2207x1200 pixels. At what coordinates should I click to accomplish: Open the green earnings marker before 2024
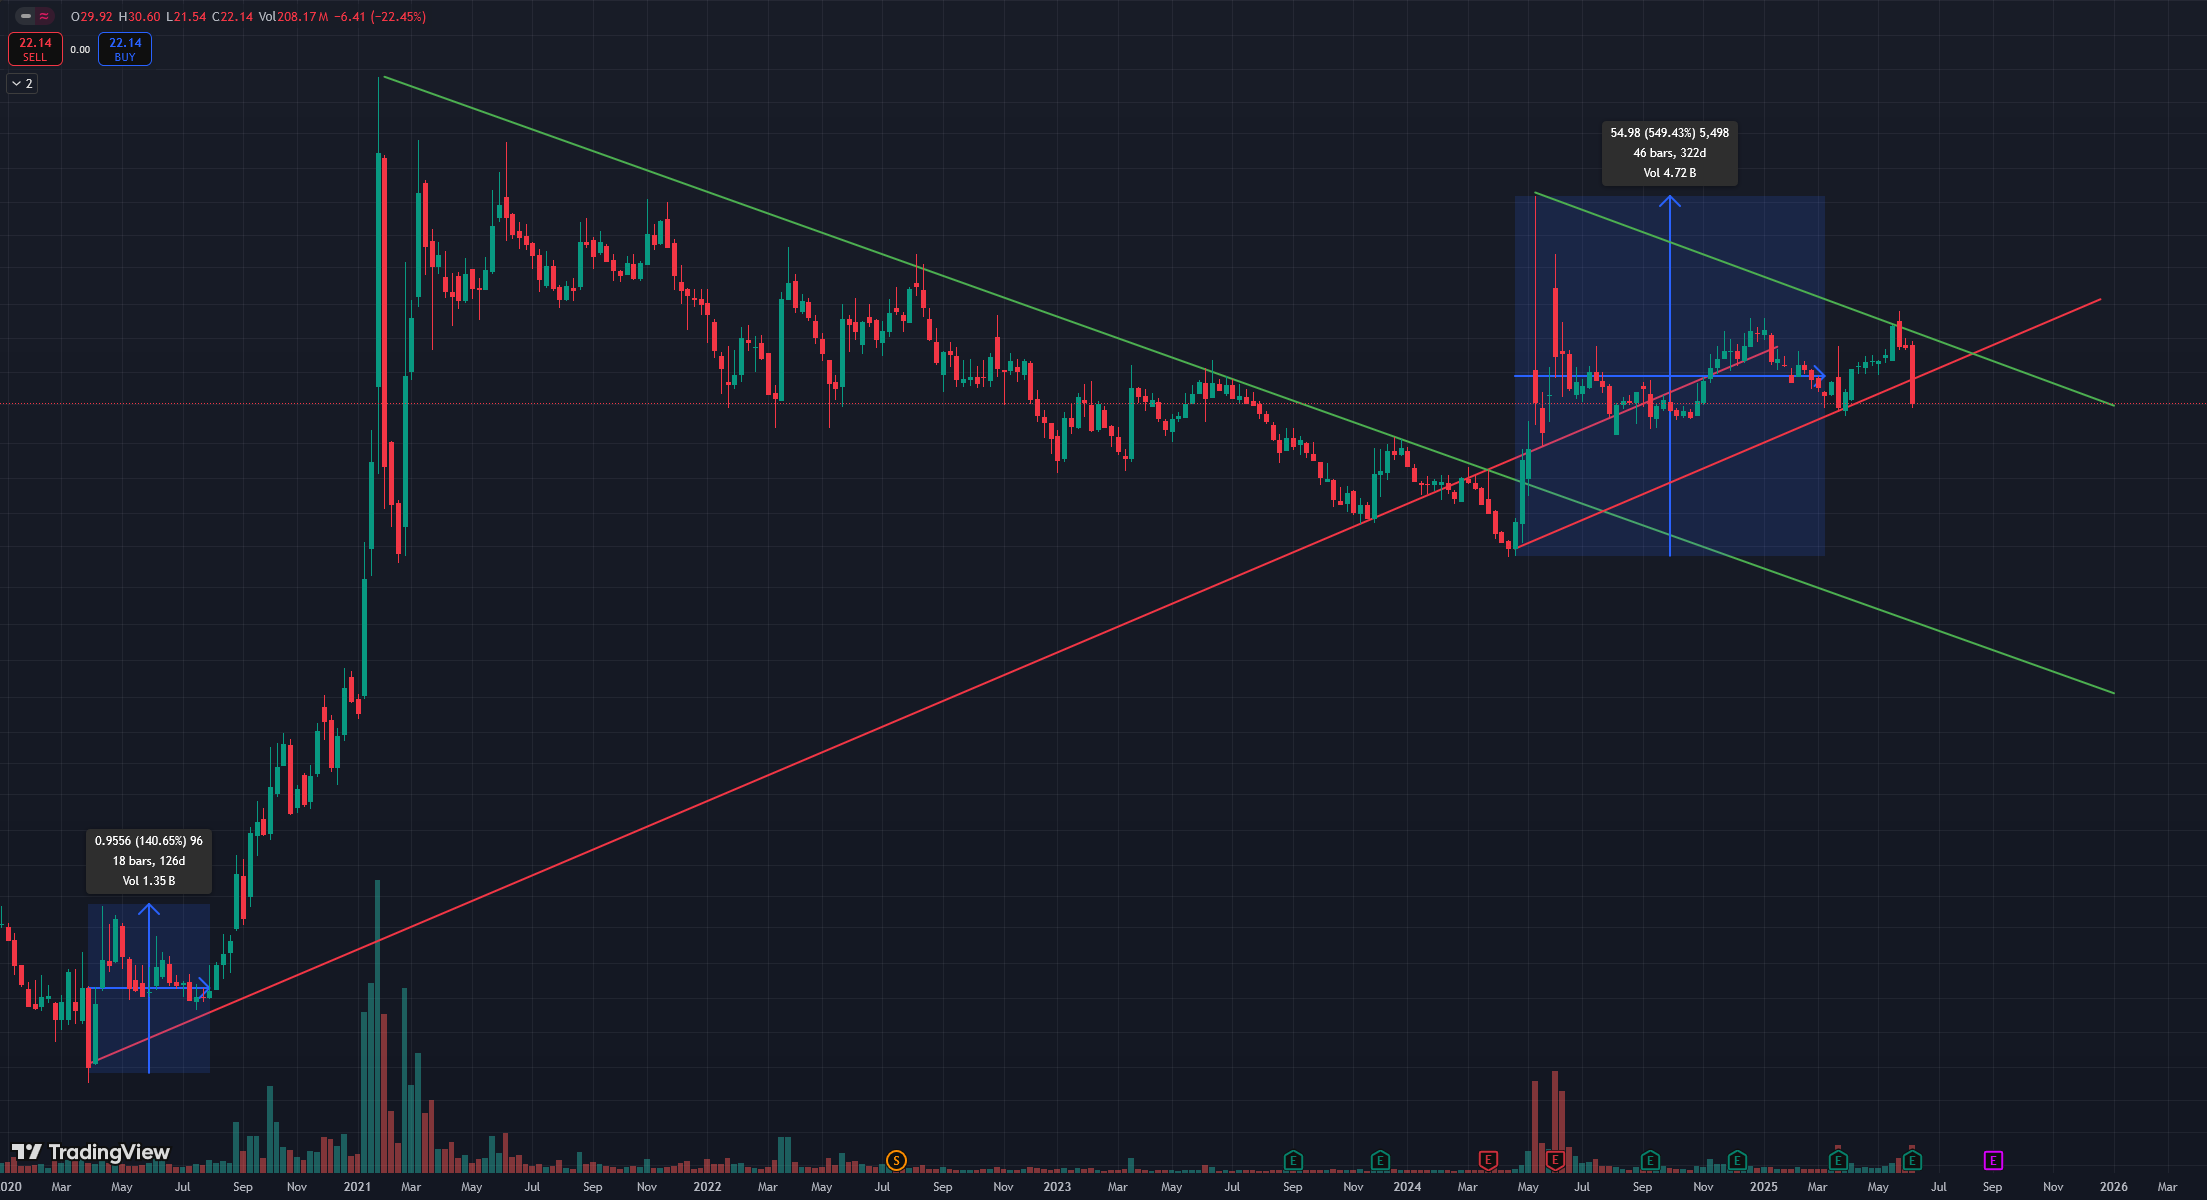[x=1380, y=1160]
